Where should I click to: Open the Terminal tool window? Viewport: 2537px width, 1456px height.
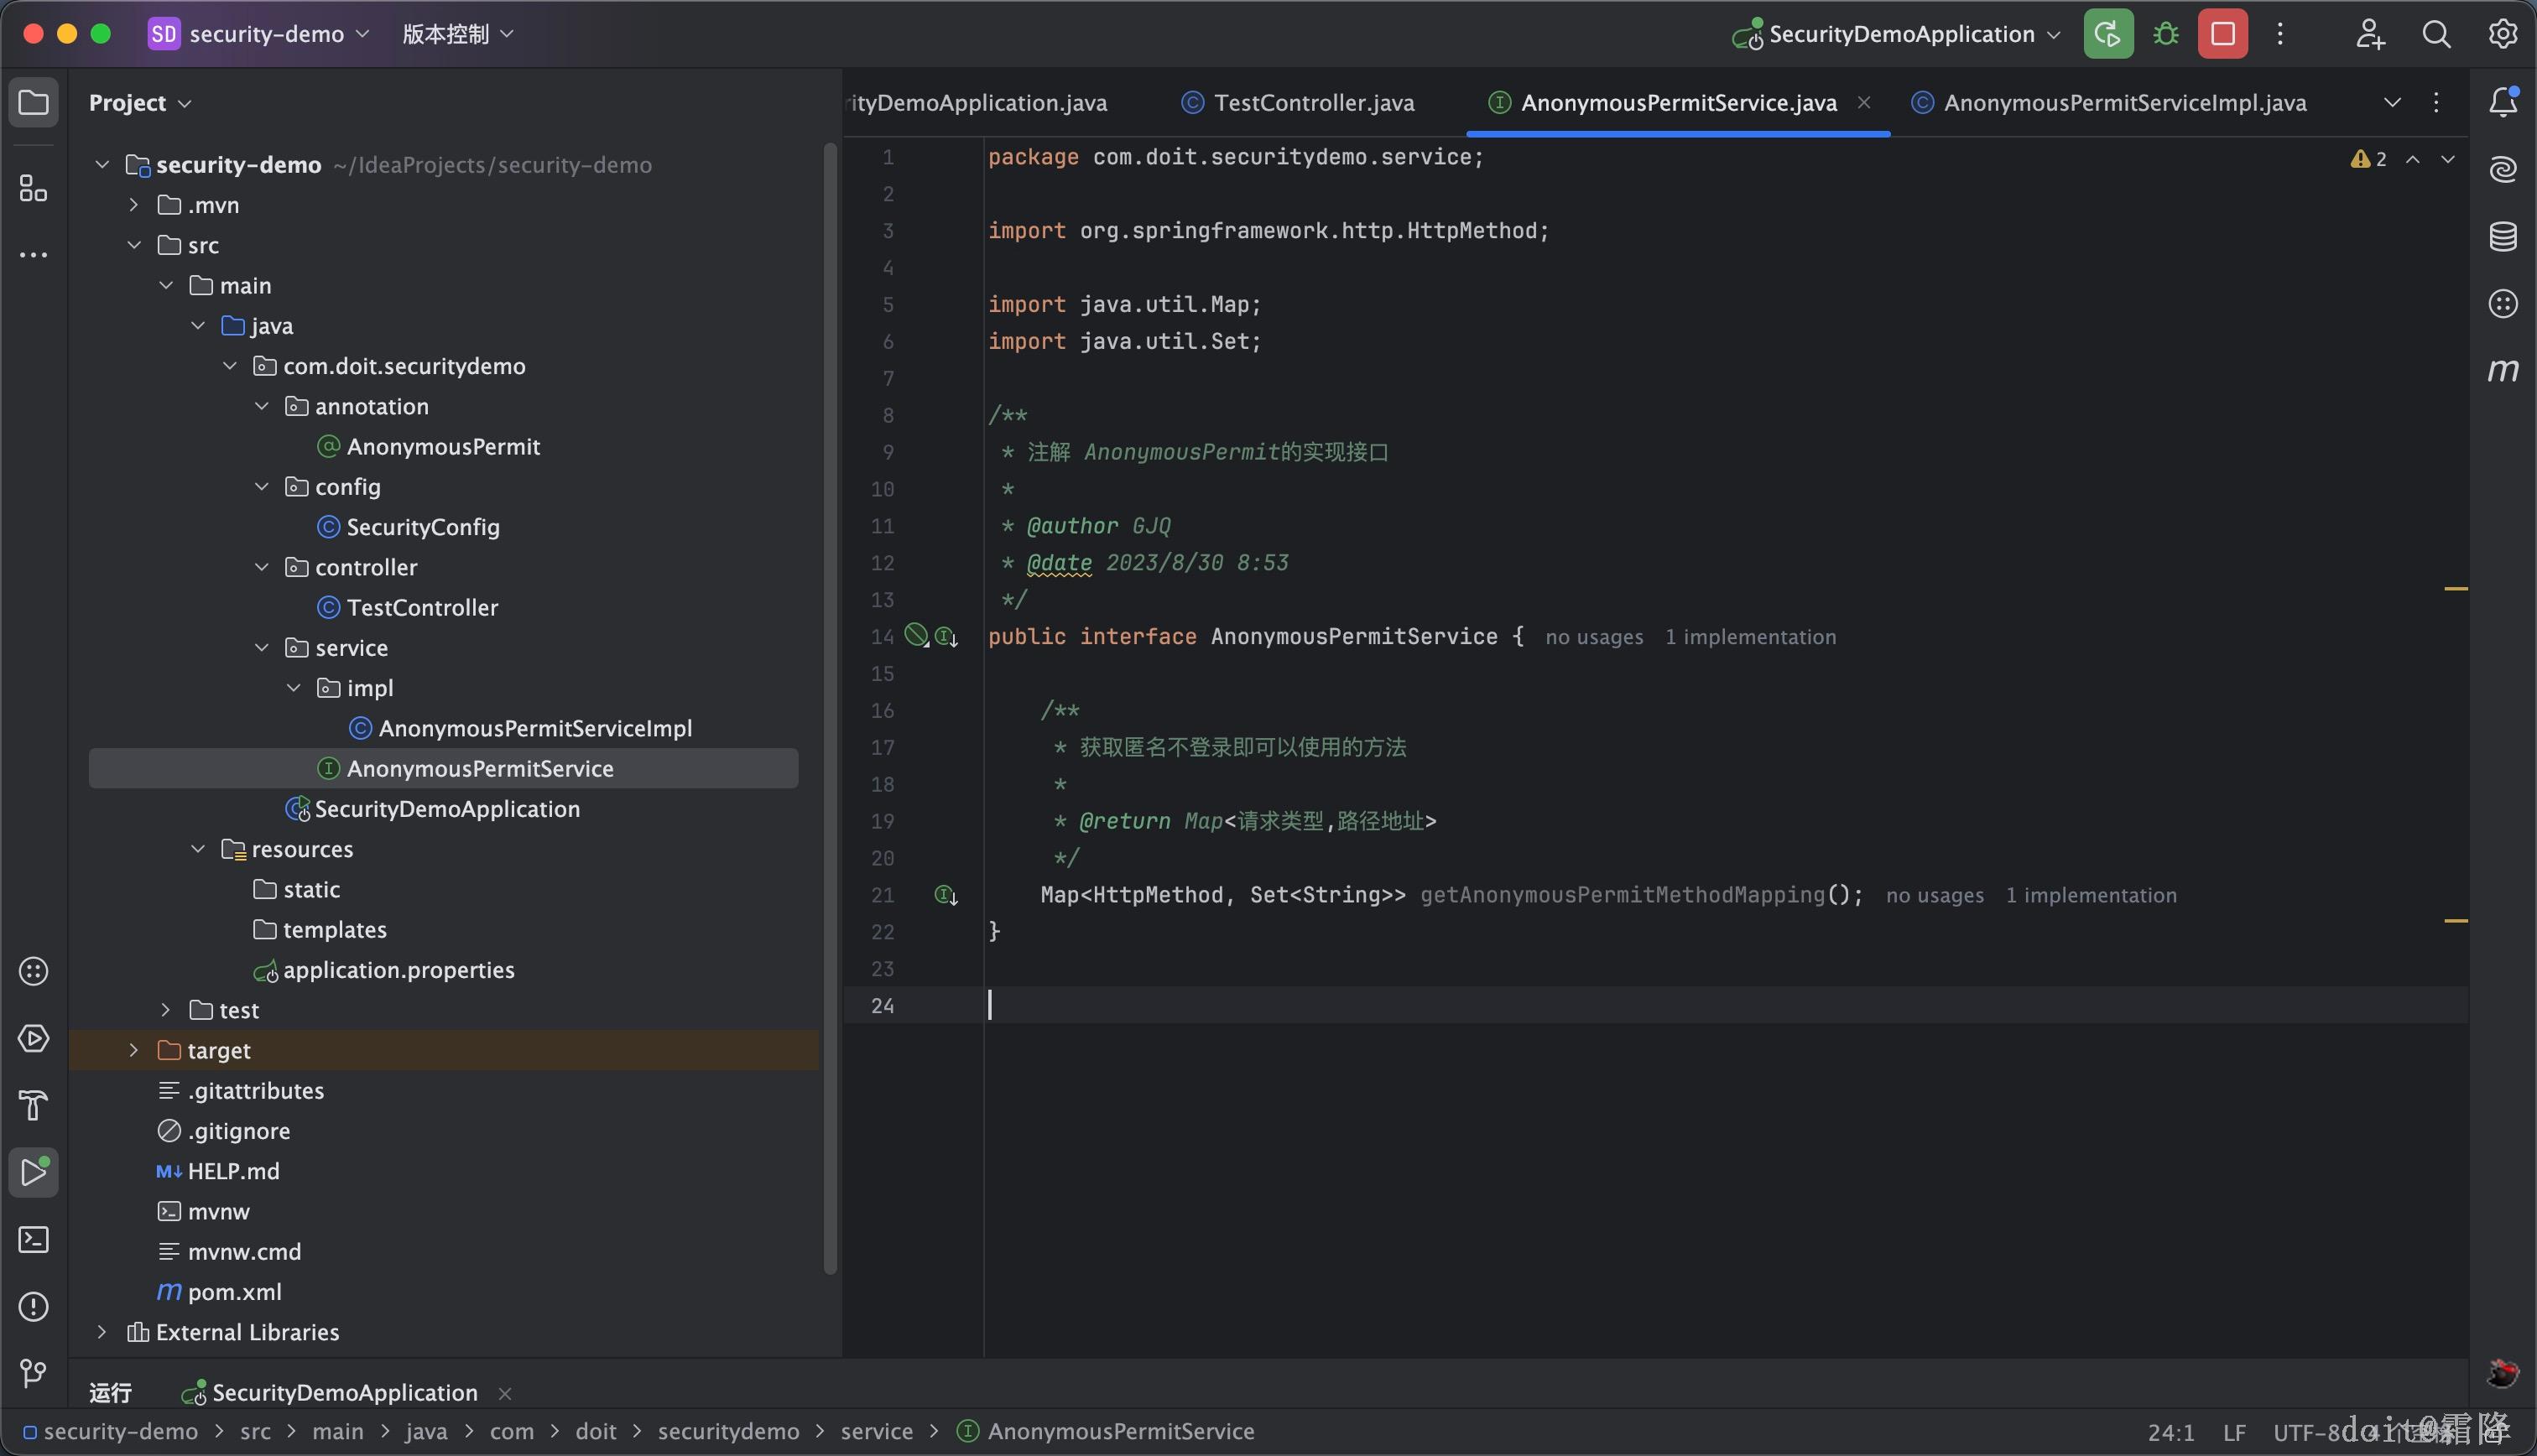point(33,1240)
